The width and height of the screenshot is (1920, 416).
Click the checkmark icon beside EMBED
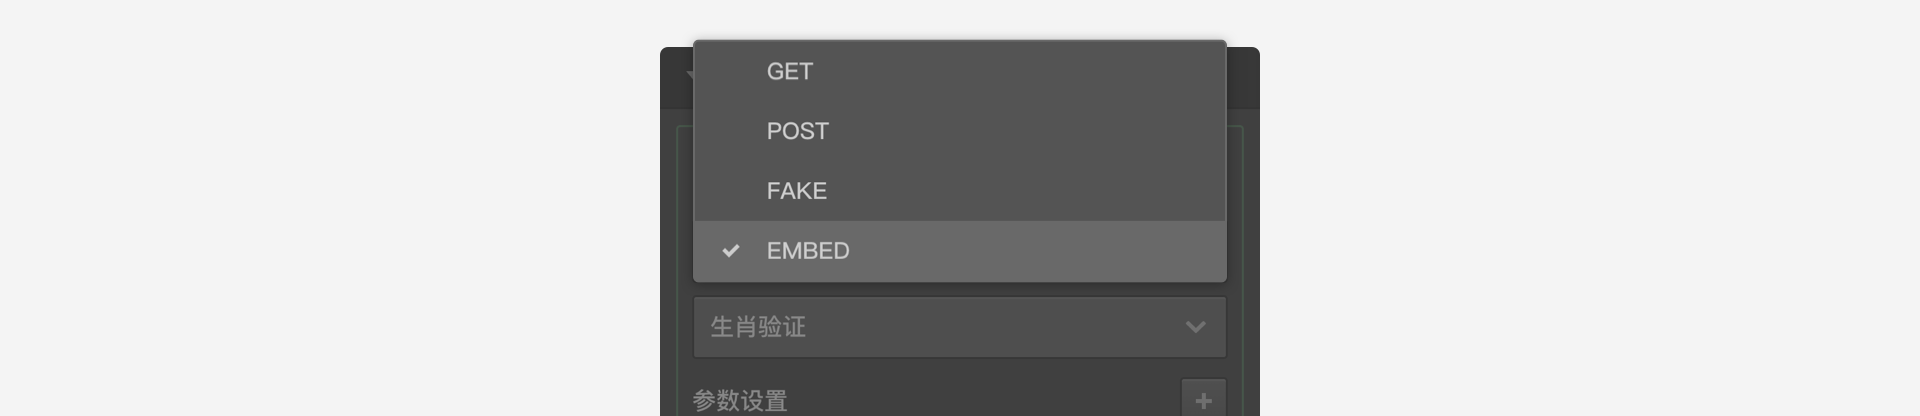click(x=731, y=251)
